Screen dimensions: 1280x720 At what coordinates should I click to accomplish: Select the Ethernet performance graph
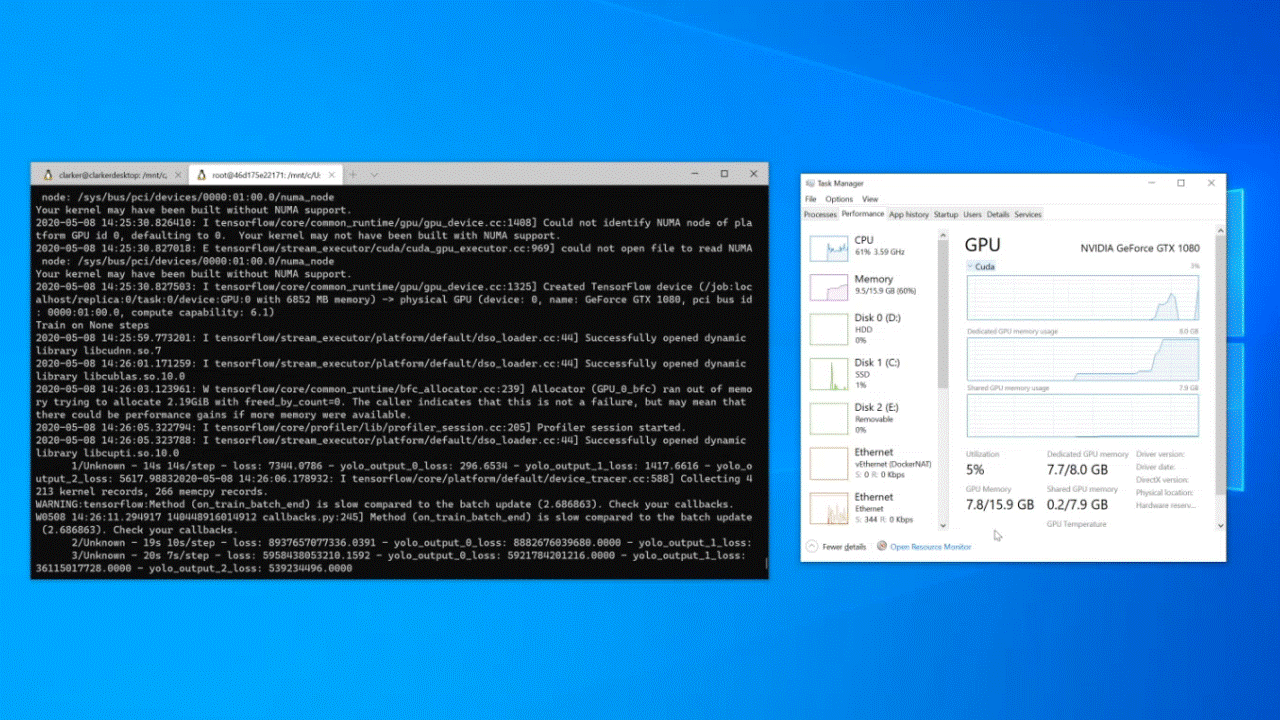click(x=828, y=507)
